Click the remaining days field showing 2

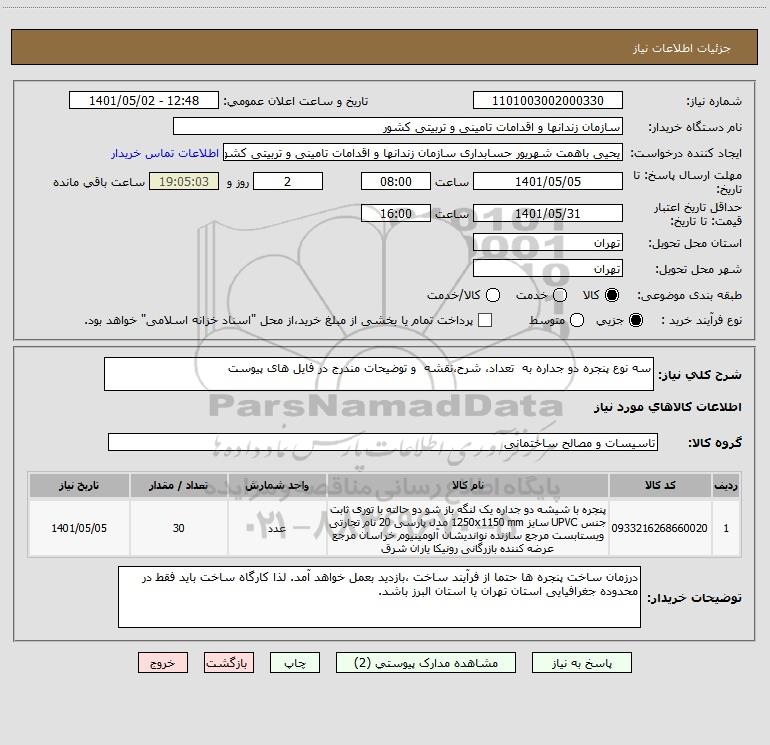(x=288, y=181)
